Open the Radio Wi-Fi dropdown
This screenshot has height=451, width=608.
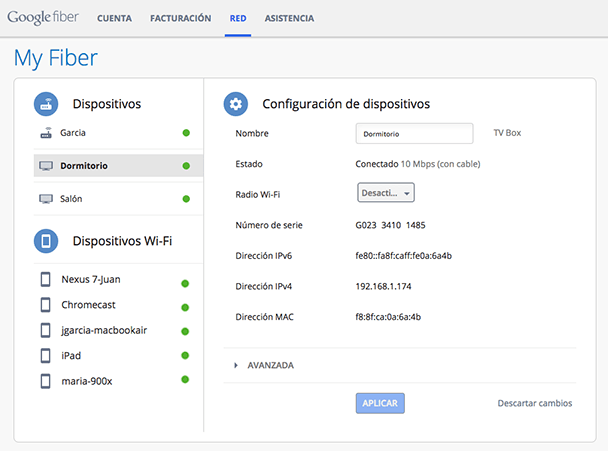[385, 193]
